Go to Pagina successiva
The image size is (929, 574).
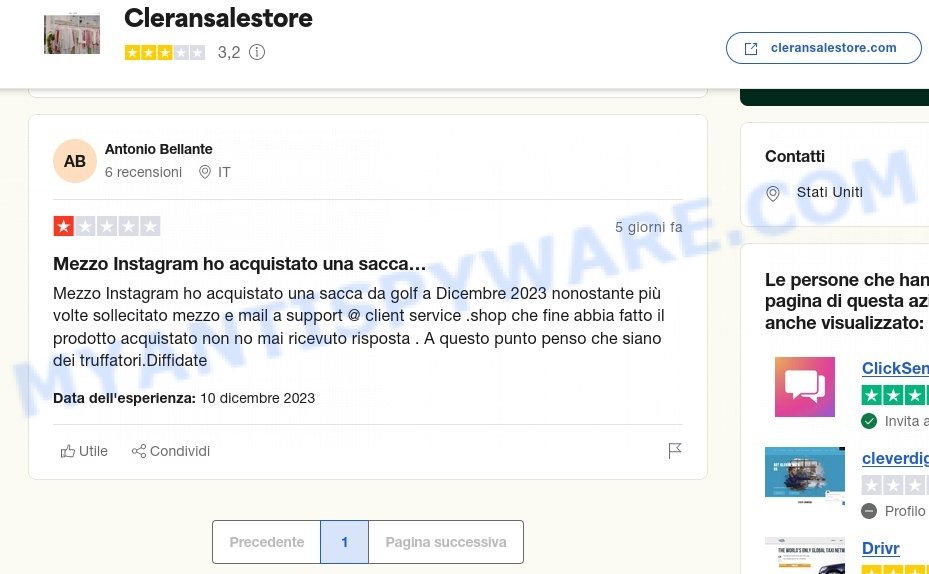coord(446,542)
